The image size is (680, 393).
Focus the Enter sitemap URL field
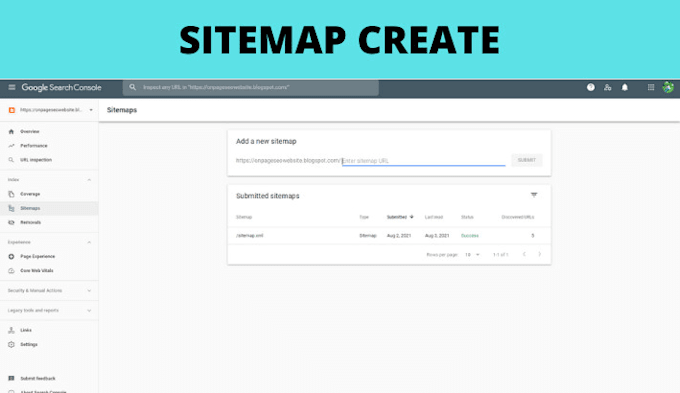(x=424, y=160)
